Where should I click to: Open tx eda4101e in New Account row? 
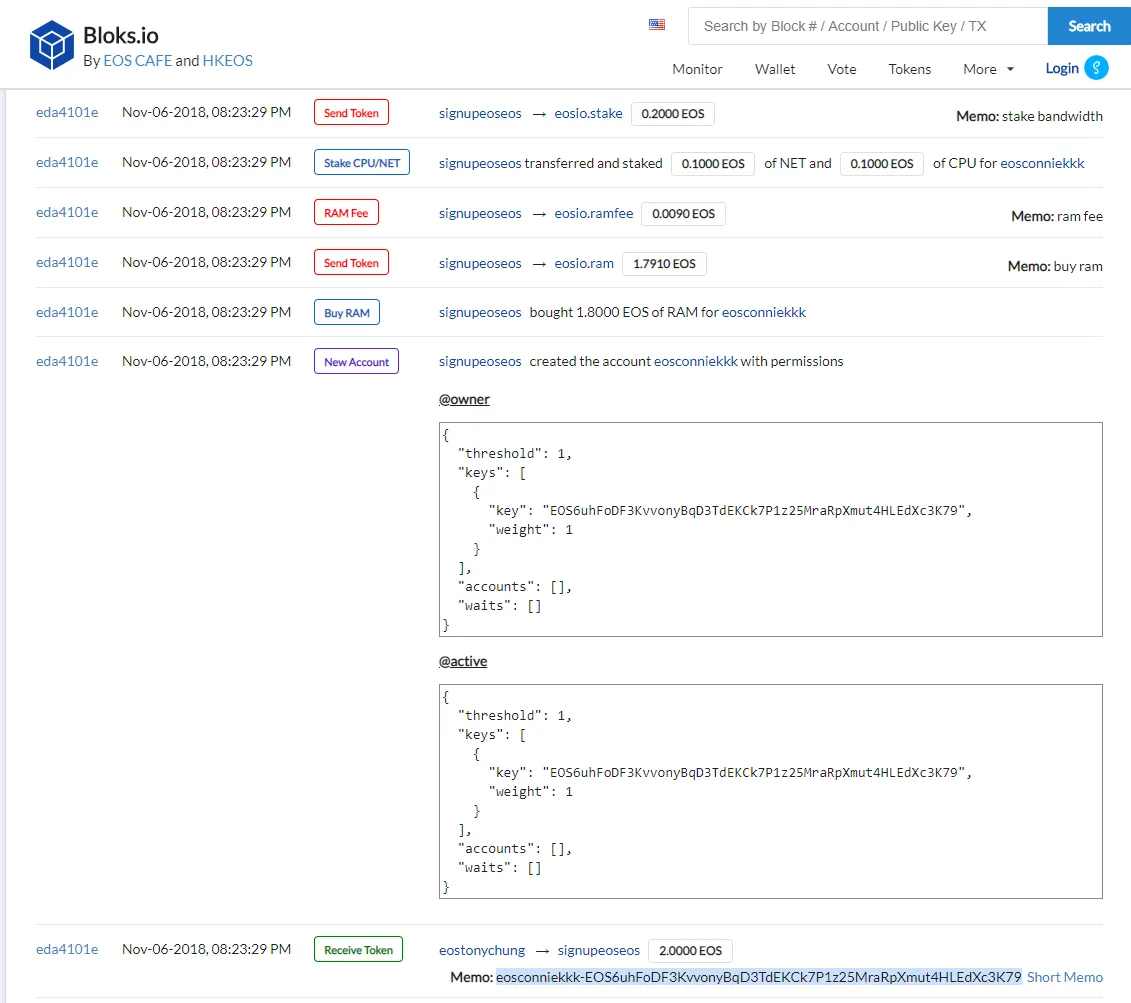coord(67,361)
